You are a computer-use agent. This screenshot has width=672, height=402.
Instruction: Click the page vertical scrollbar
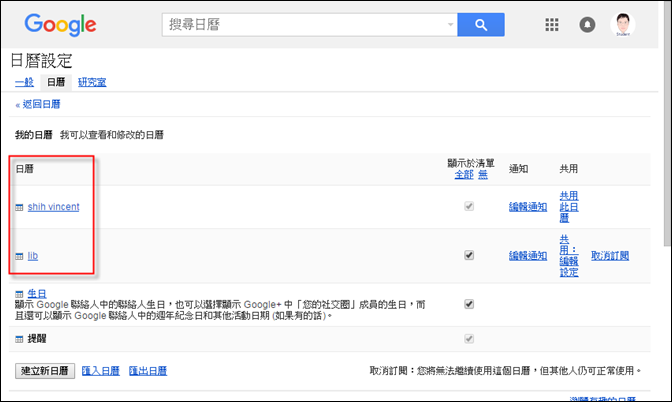pyautogui.click(x=668, y=122)
